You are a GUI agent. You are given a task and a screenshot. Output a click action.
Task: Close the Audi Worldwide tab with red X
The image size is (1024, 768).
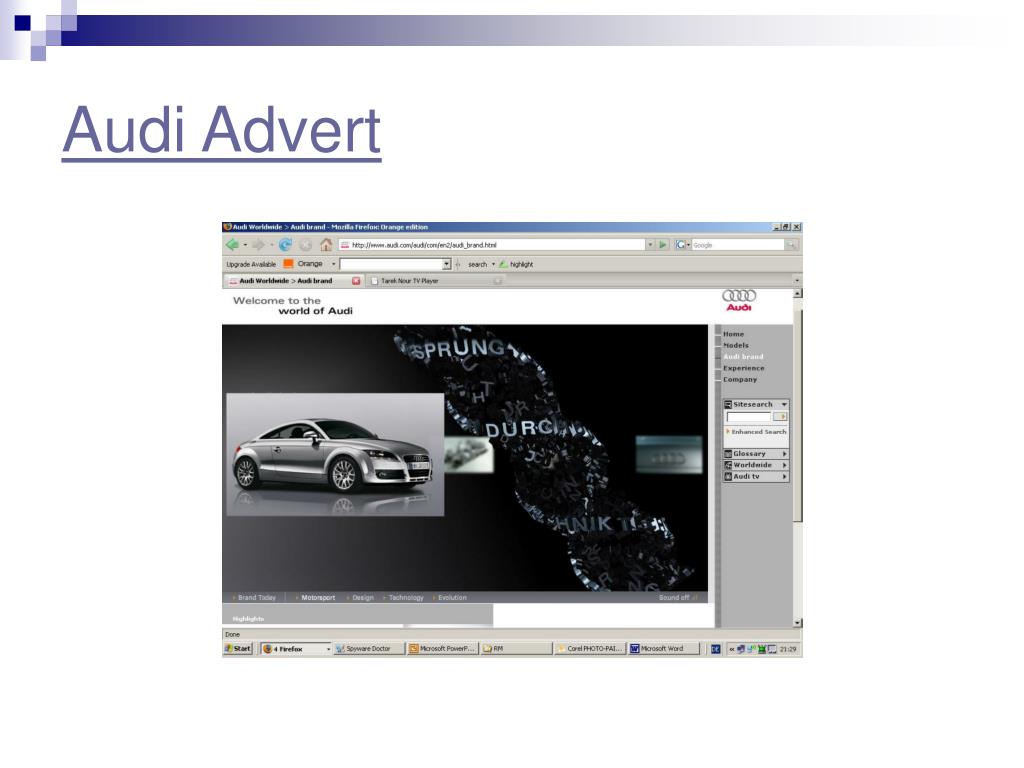click(356, 281)
